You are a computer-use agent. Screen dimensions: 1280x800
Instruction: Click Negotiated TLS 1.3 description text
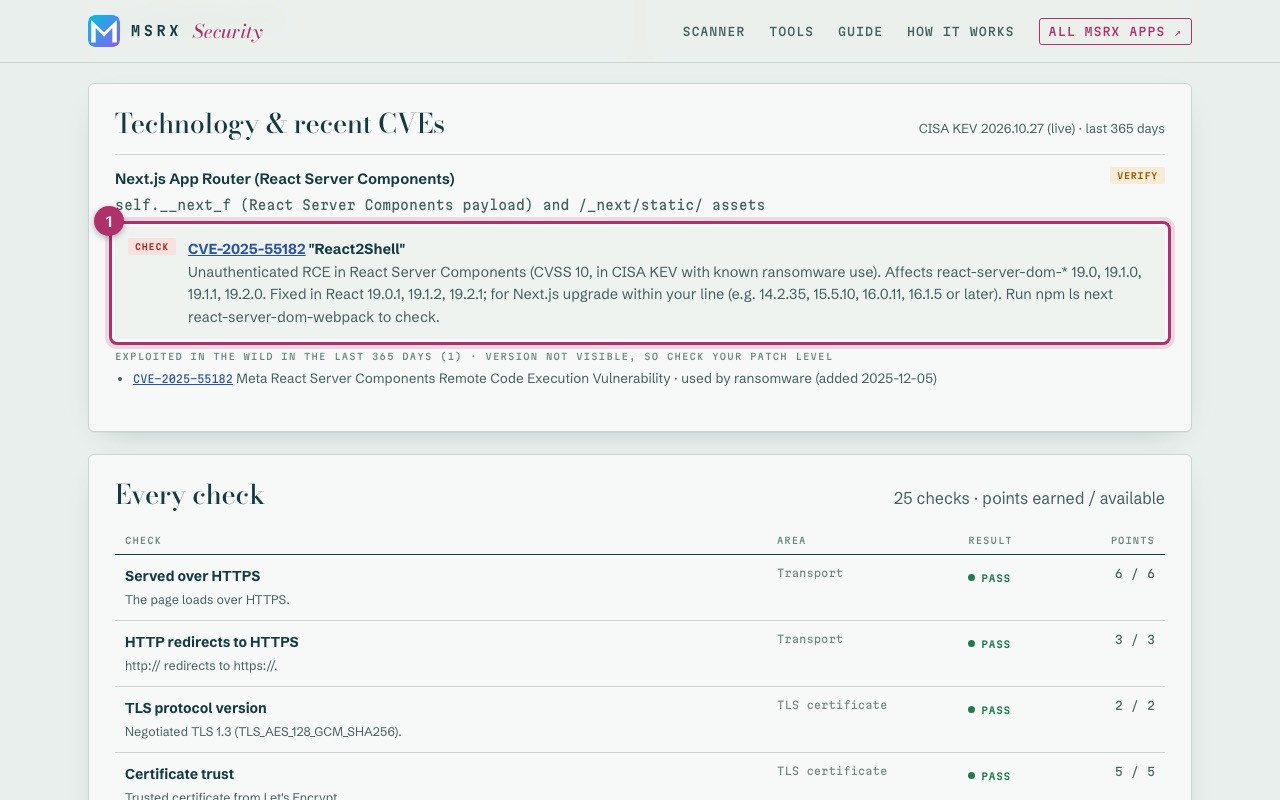point(263,732)
